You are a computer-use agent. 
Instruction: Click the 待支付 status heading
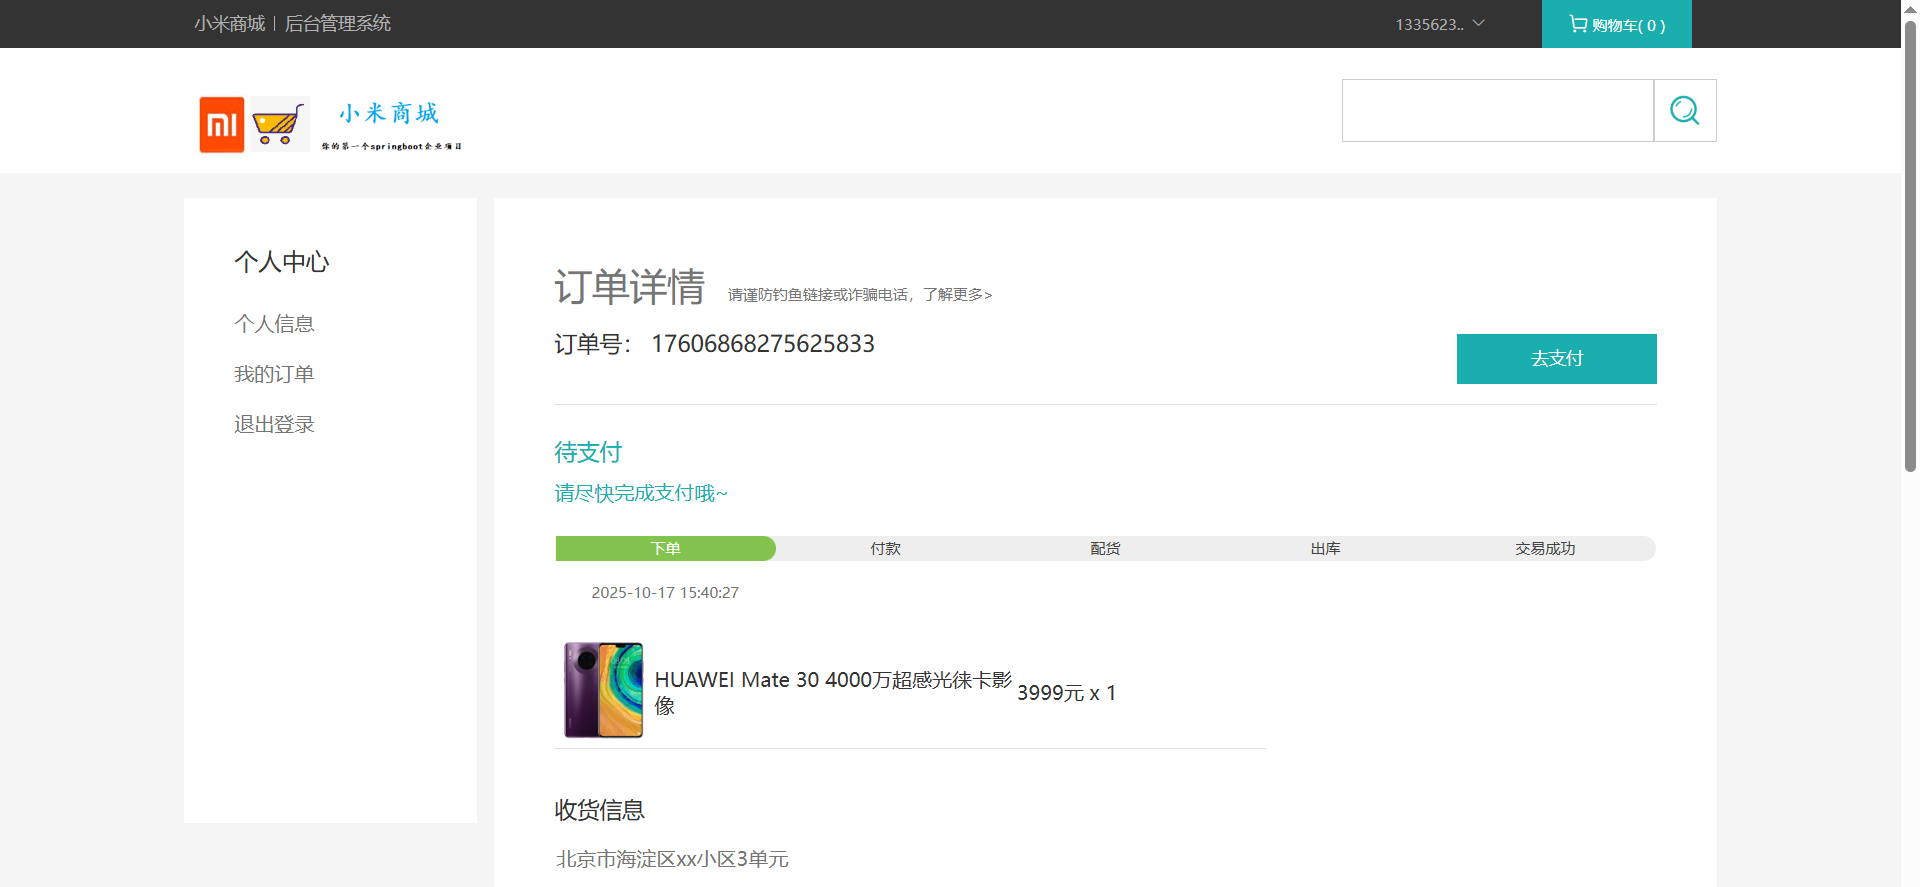tap(588, 452)
